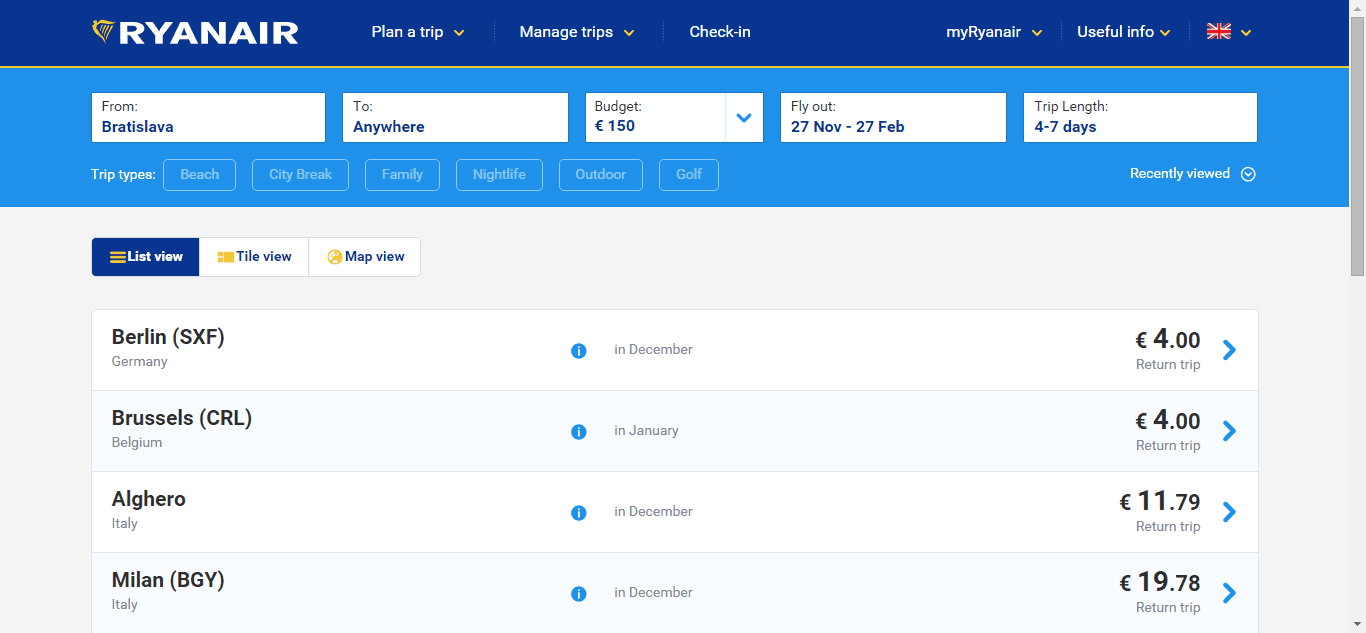Open info icon for Milan (BGY)
1366x633 pixels.
point(578,594)
